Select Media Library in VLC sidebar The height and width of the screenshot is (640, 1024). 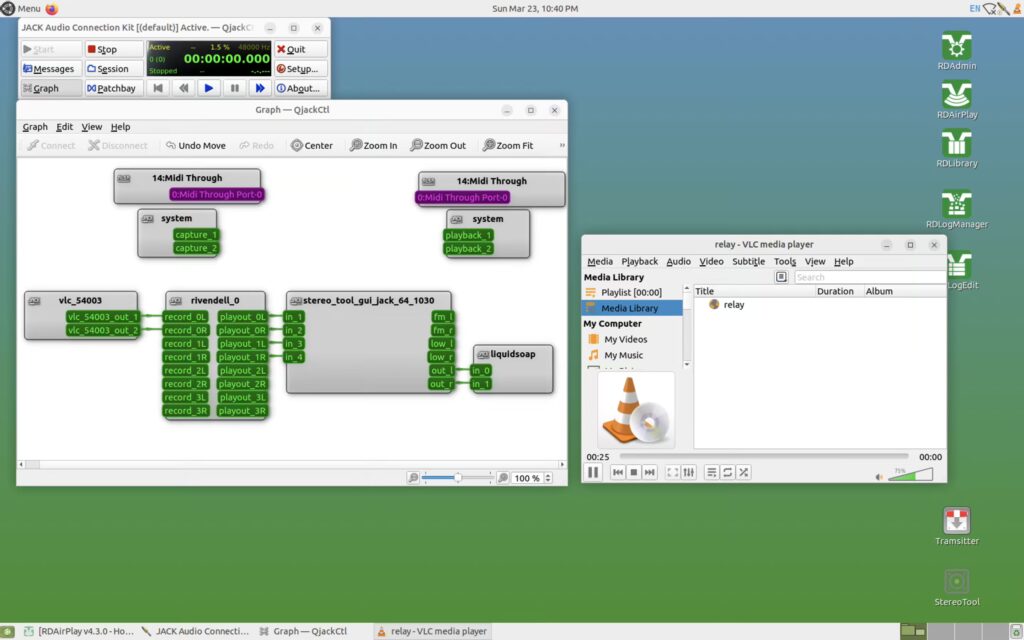(632, 308)
